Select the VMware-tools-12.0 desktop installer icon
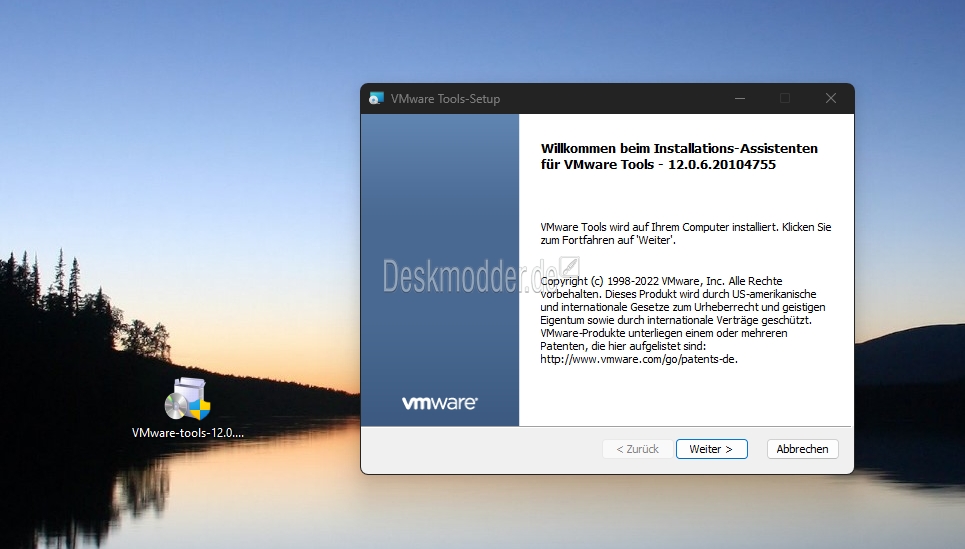965x549 pixels. pyautogui.click(x=188, y=399)
